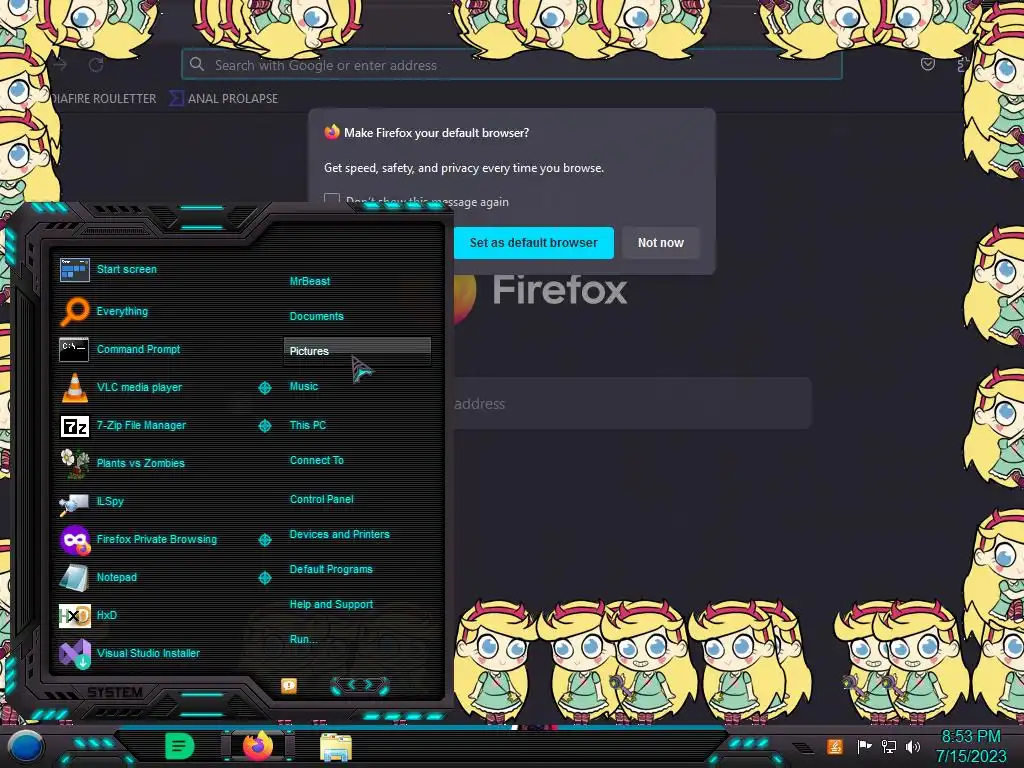Click Command Prompt label text
The image size is (1024, 768).
[x=138, y=349]
